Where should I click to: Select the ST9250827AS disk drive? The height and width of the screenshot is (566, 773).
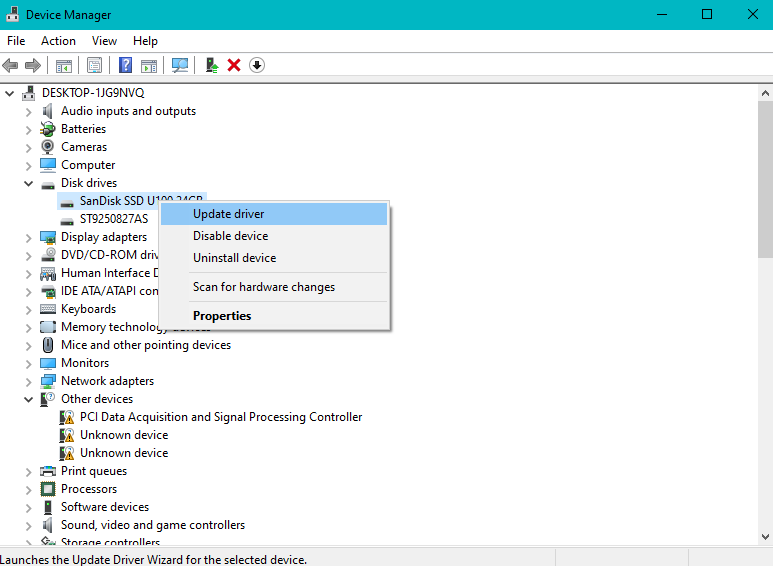click(x=113, y=219)
